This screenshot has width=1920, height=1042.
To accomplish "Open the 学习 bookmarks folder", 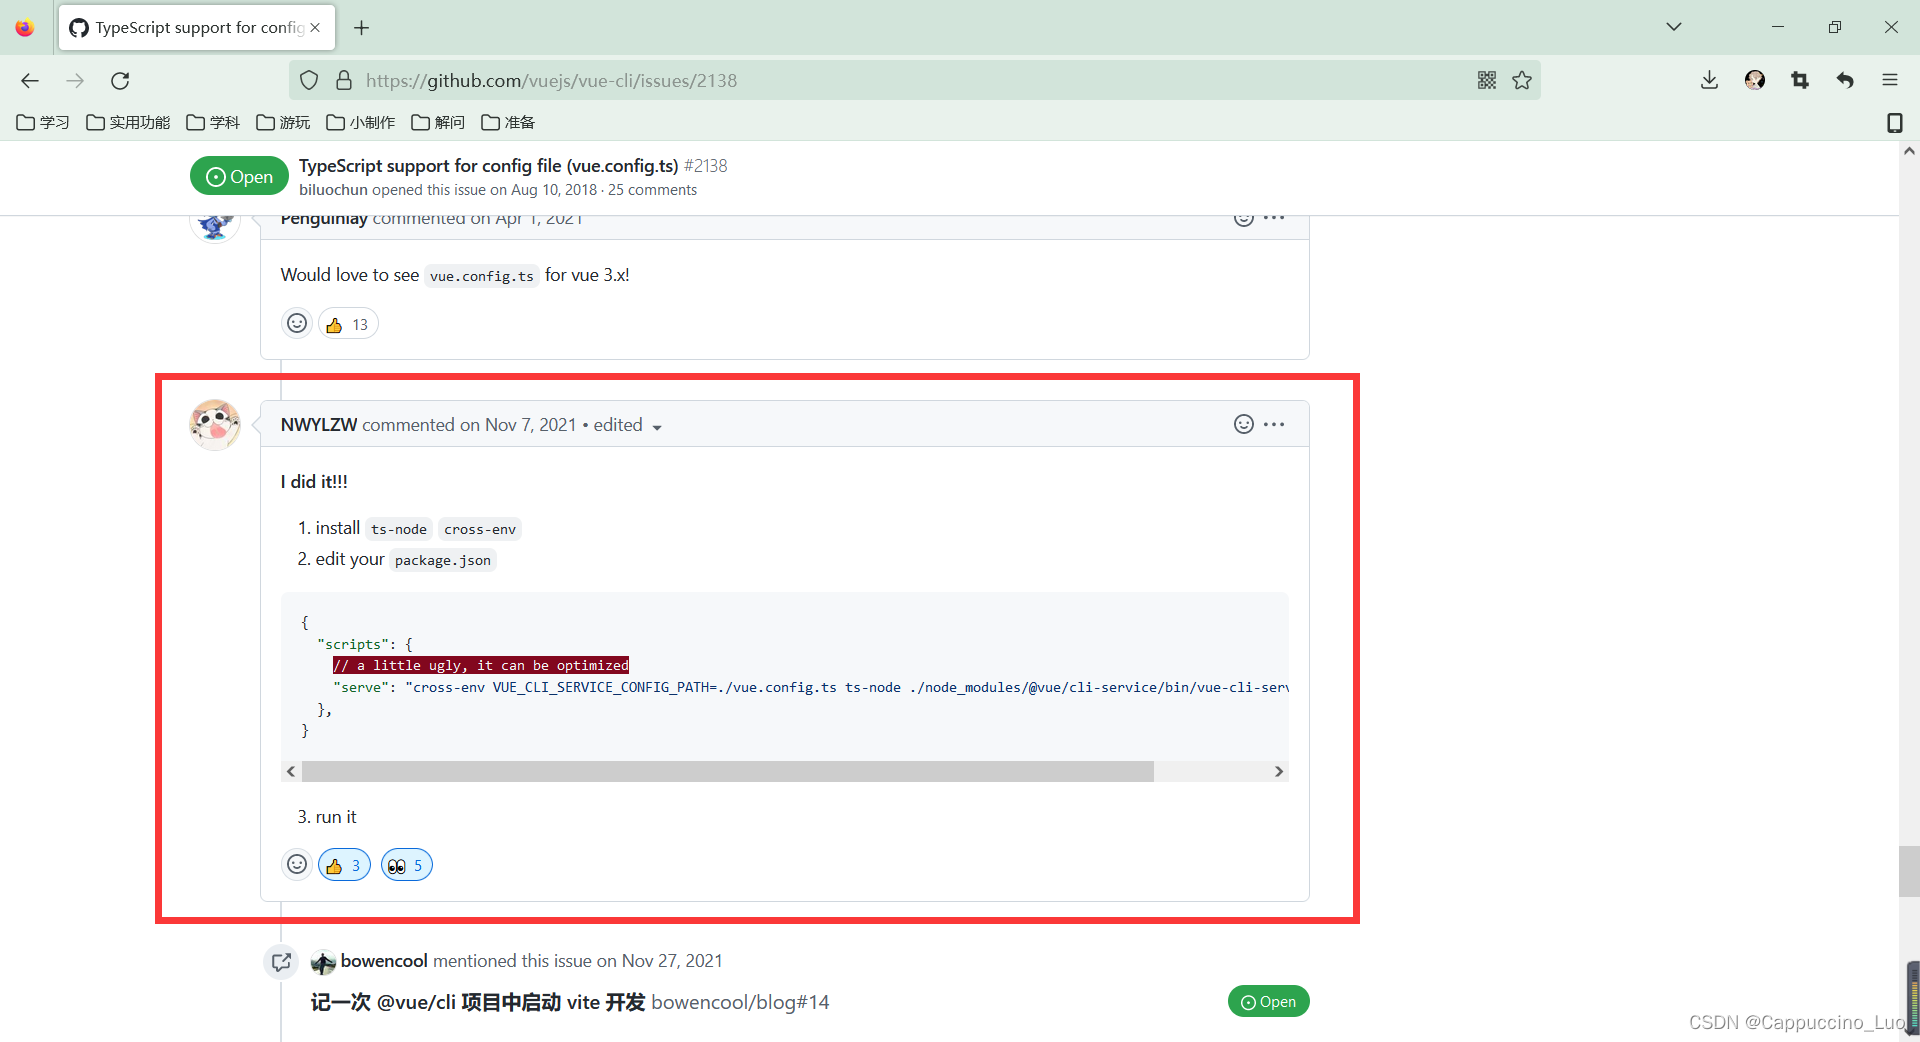I will (x=43, y=123).
